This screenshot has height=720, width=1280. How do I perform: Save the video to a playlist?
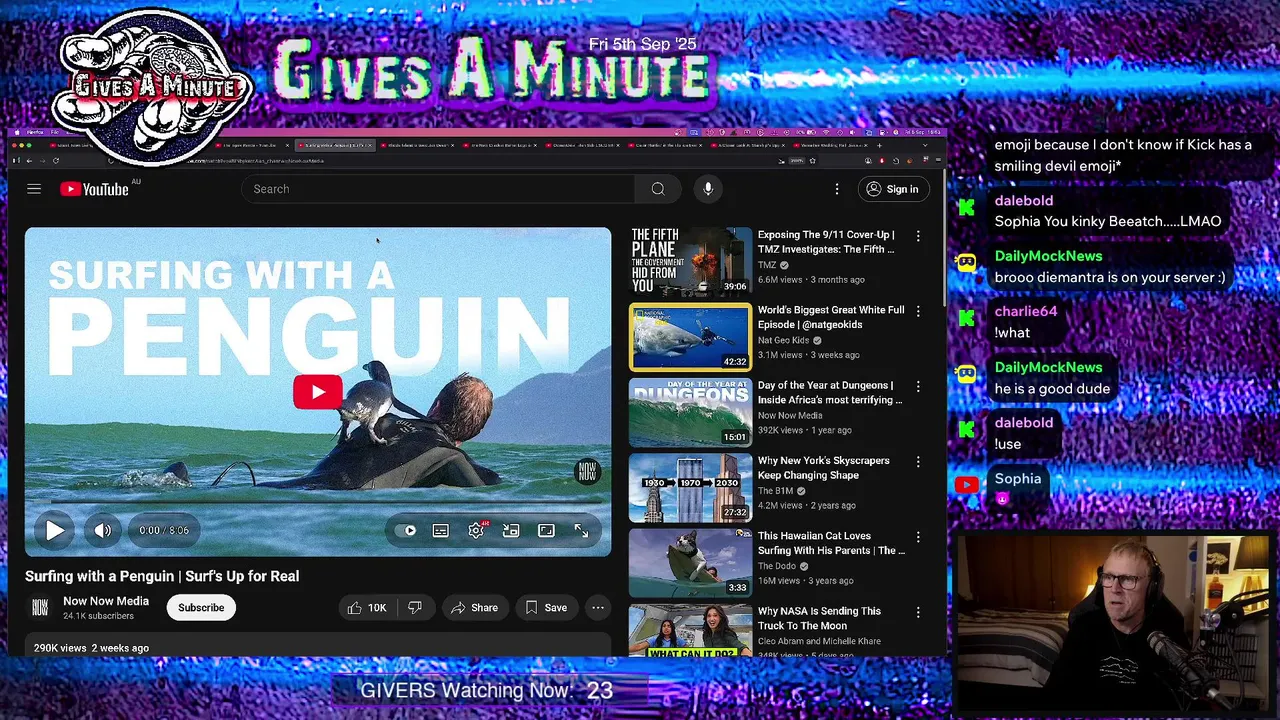[546, 607]
